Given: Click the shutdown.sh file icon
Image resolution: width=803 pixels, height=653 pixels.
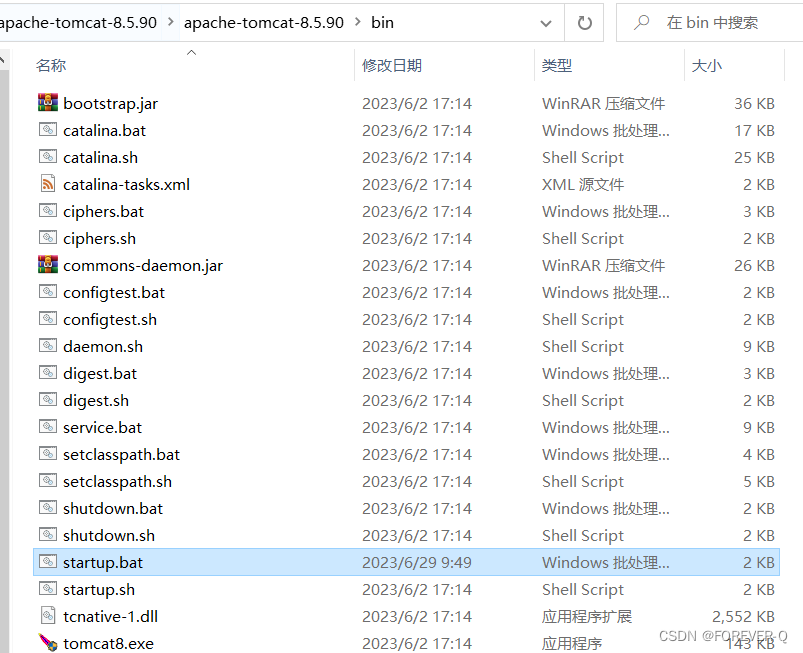Looking at the screenshot, I should coord(48,535).
